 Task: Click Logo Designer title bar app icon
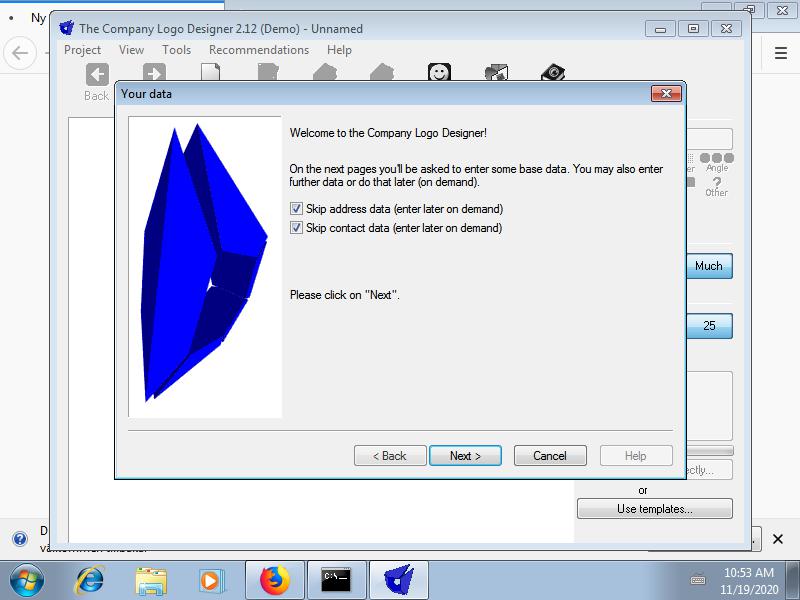[x=67, y=28]
